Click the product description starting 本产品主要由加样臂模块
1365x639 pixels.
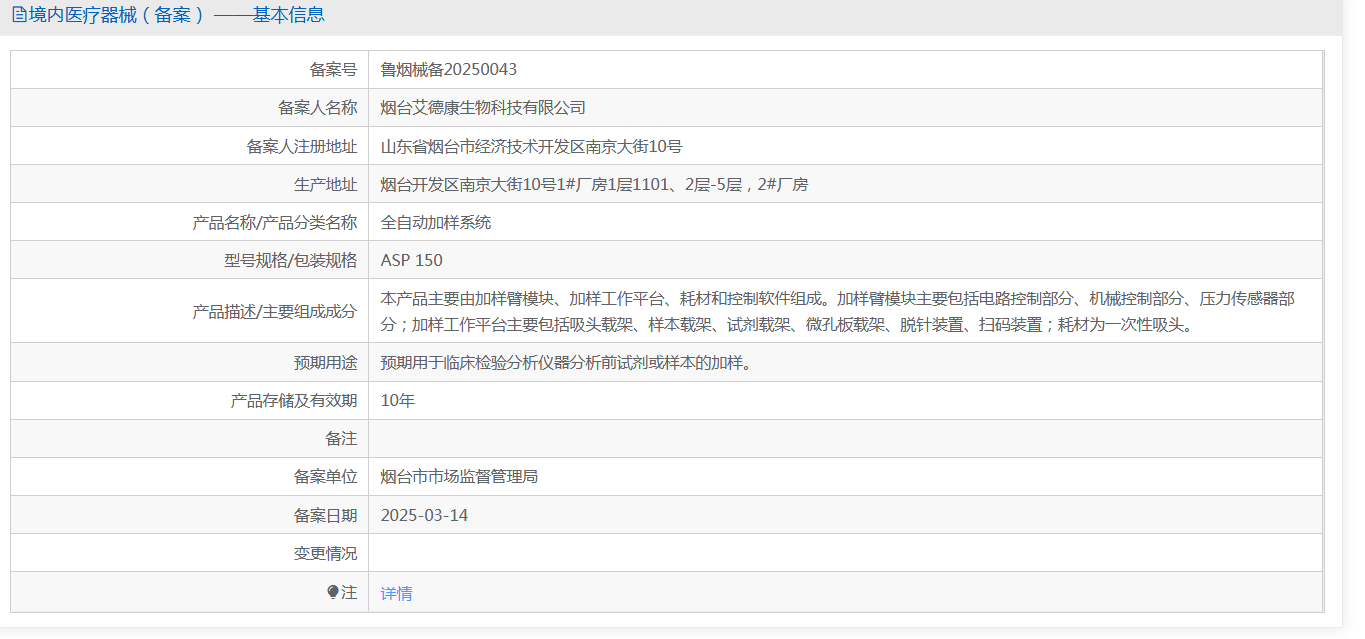[838, 311]
